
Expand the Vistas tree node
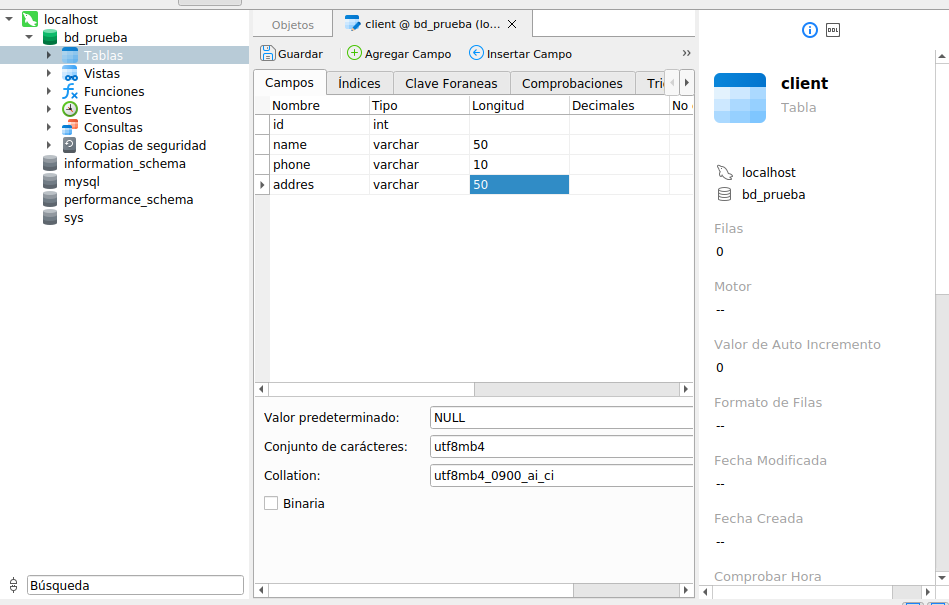(x=48, y=73)
